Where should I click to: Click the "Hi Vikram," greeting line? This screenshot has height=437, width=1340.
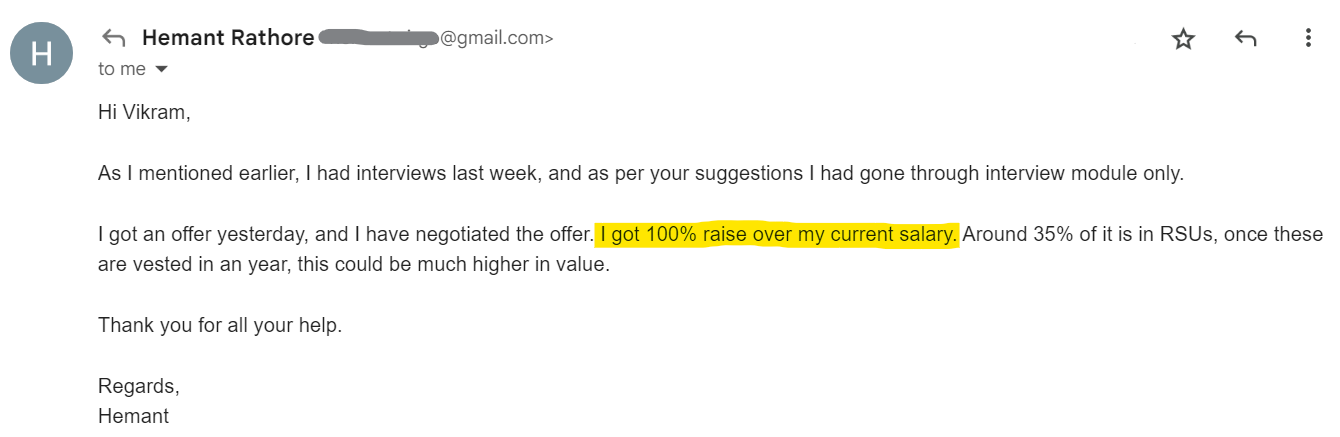click(143, 112)
